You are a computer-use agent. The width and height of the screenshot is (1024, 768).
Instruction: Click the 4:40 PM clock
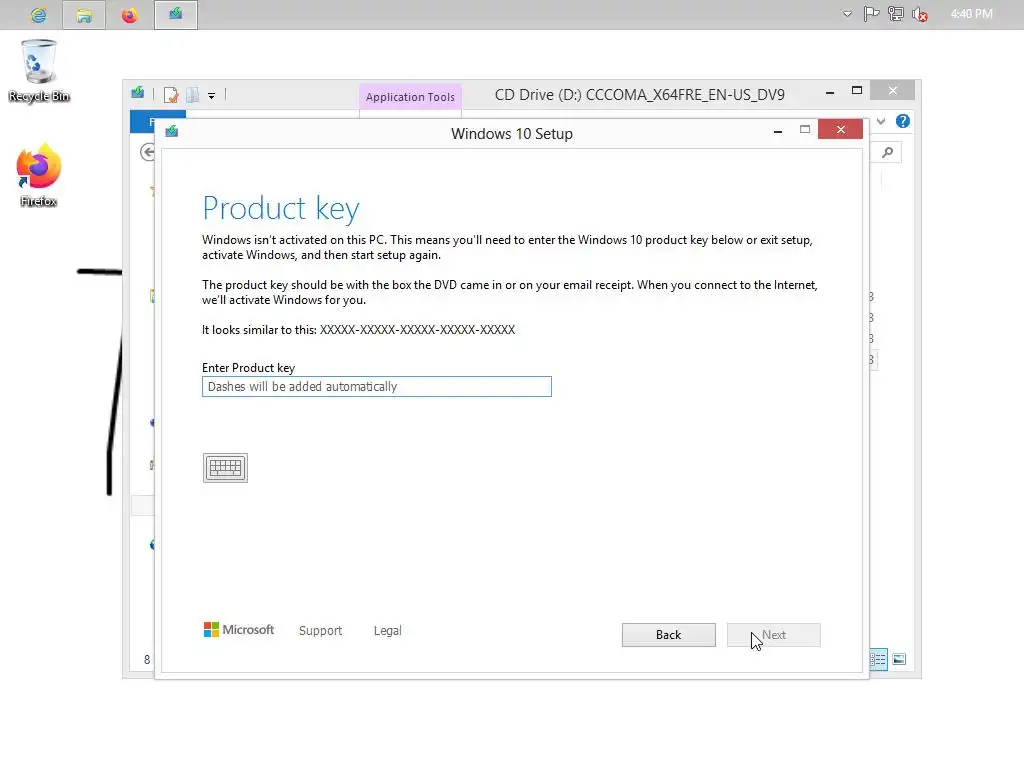tap(972, 14)
